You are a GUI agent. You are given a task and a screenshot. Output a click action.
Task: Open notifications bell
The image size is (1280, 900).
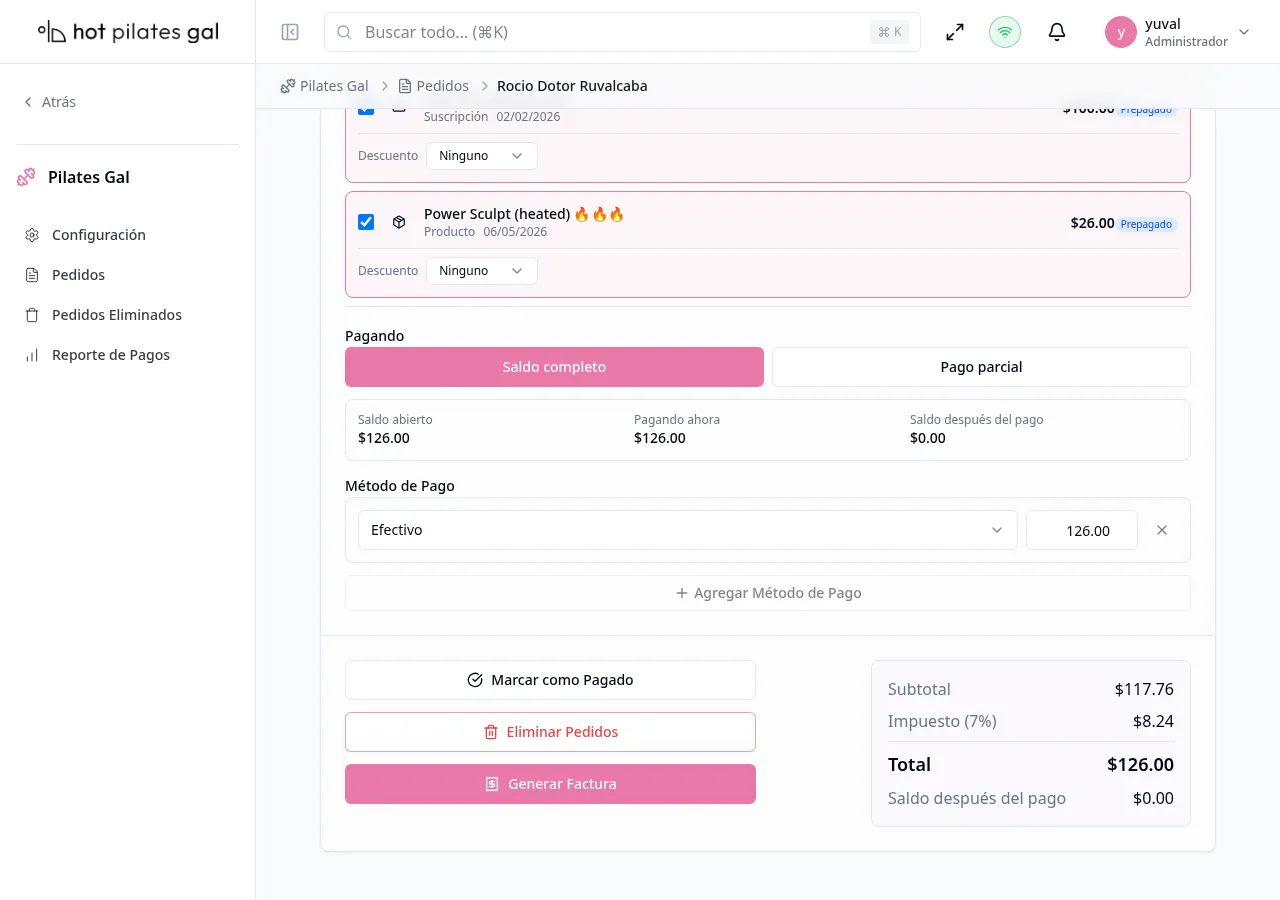coord(1057,32)
